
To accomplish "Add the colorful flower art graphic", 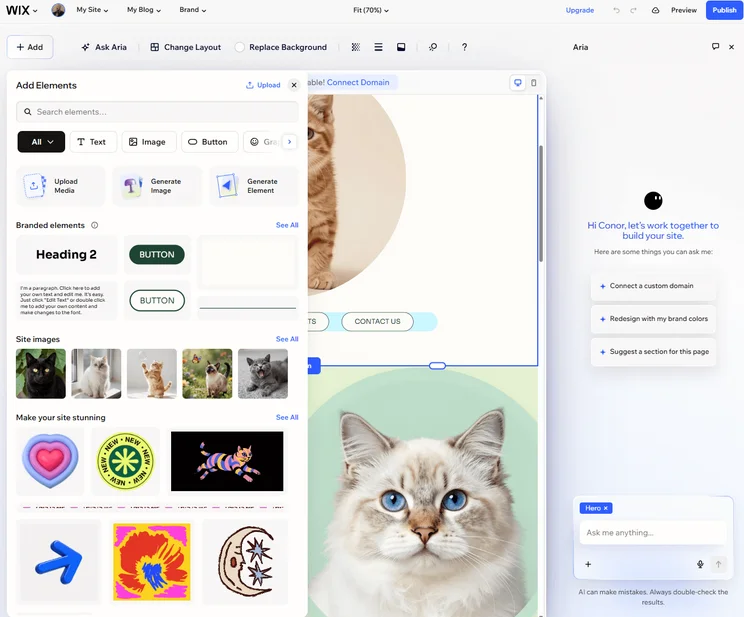I will 152,562.
